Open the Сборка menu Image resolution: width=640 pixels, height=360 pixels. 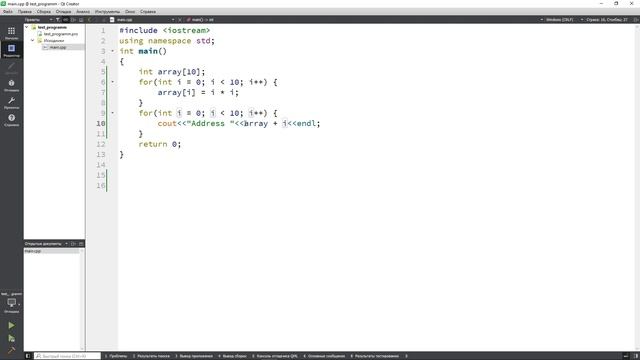click(44, 11)
